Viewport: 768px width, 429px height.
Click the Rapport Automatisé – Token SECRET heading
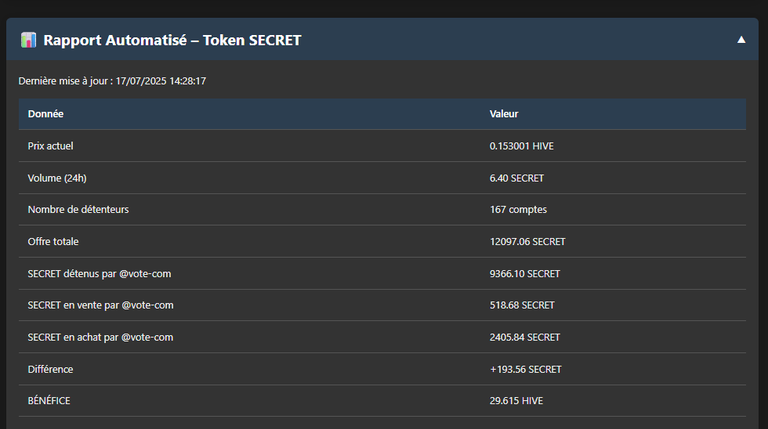[172, 40]
